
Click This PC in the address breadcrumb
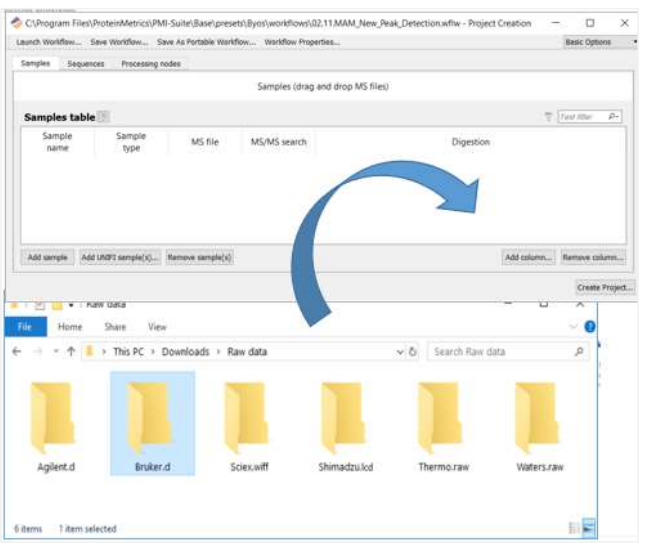pyautogui.click(x=128, y=352)
